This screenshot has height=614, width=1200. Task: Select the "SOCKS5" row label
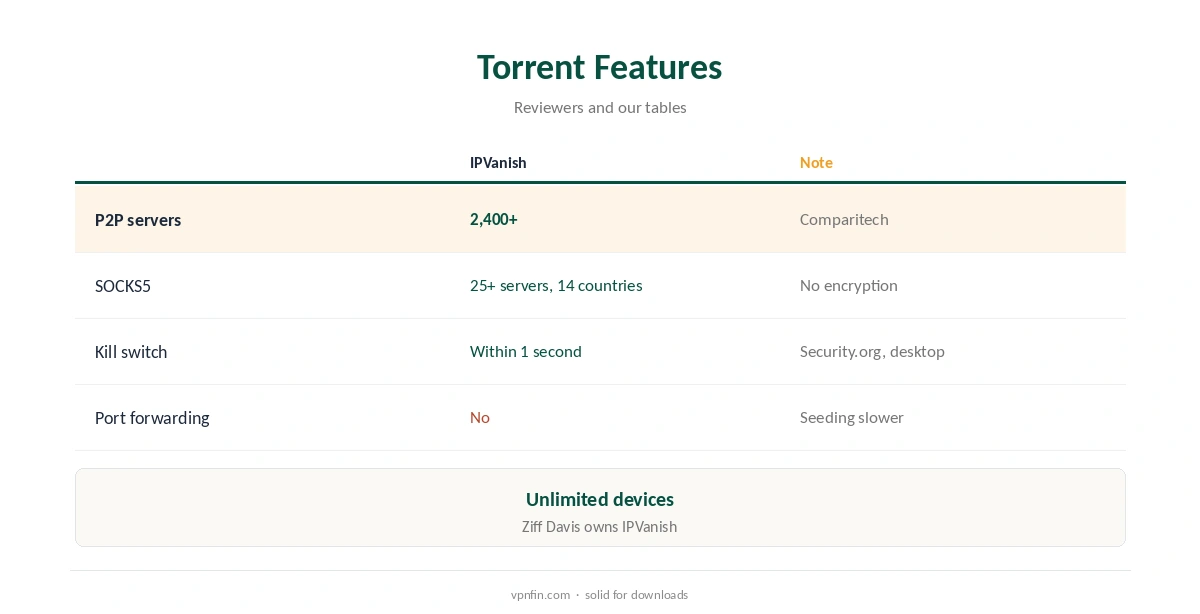tap(123, 286)
